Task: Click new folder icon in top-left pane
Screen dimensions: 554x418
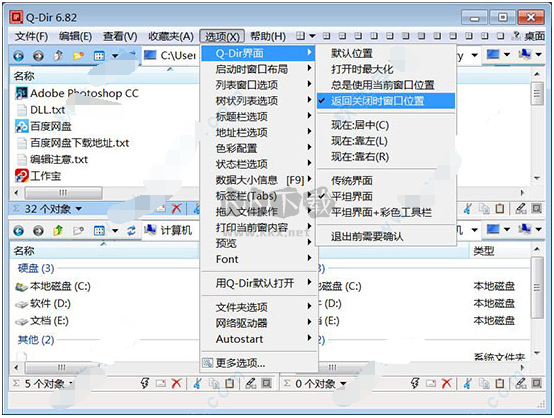Action: pos(78,55)
